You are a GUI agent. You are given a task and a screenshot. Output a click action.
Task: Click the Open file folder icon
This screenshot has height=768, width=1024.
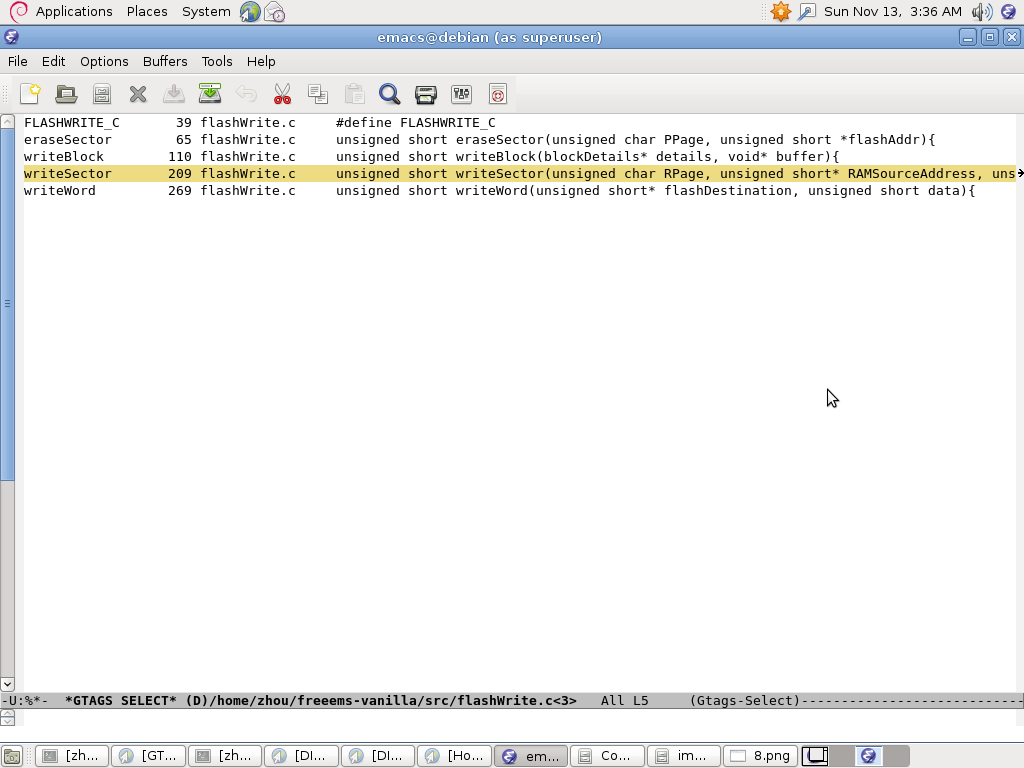pyautogui.click(x=66, y=94)
